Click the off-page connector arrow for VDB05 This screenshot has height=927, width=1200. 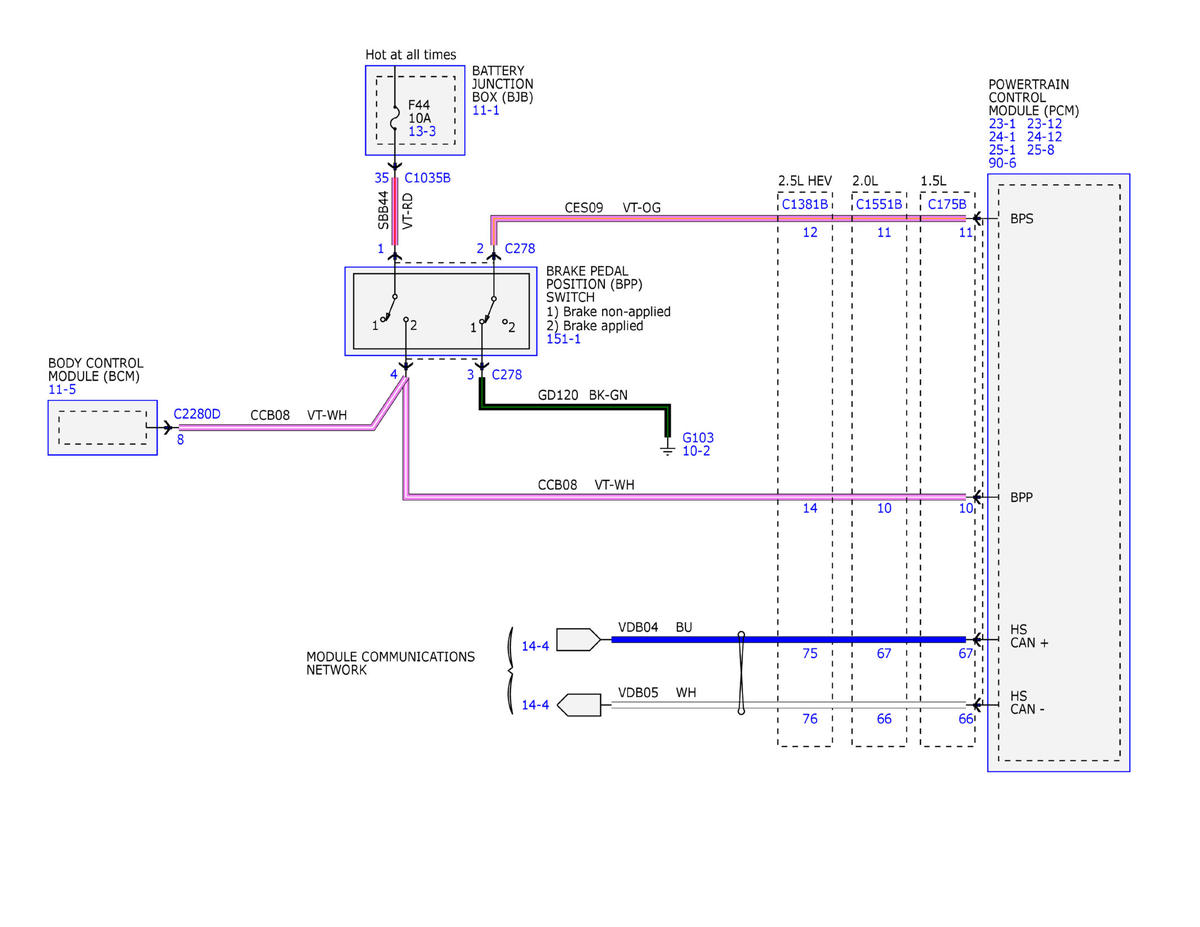tap(578, 705)
